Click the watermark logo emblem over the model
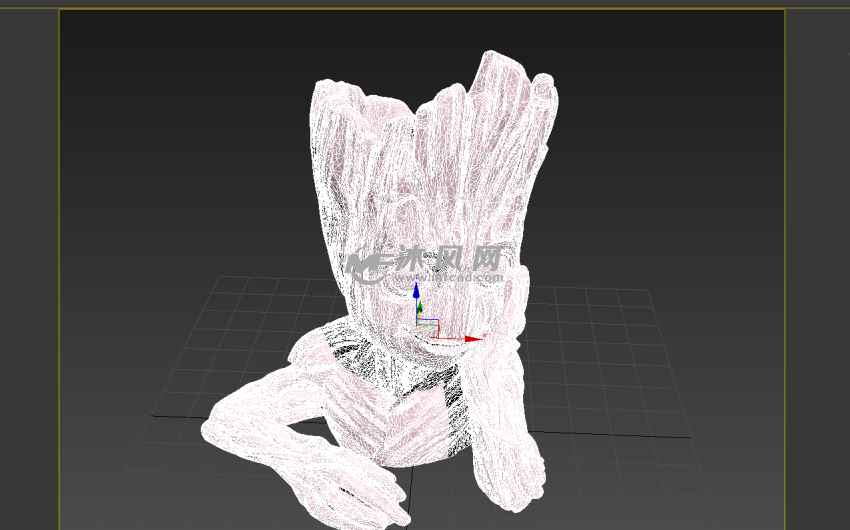The image size is (850, 530). click(x=367, y=265)
